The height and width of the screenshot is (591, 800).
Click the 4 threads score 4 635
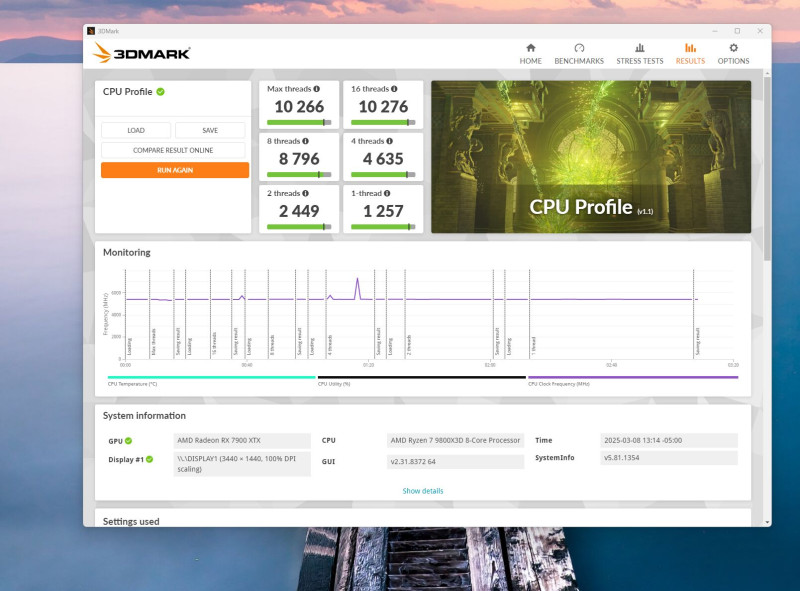[x=383, y=159]
